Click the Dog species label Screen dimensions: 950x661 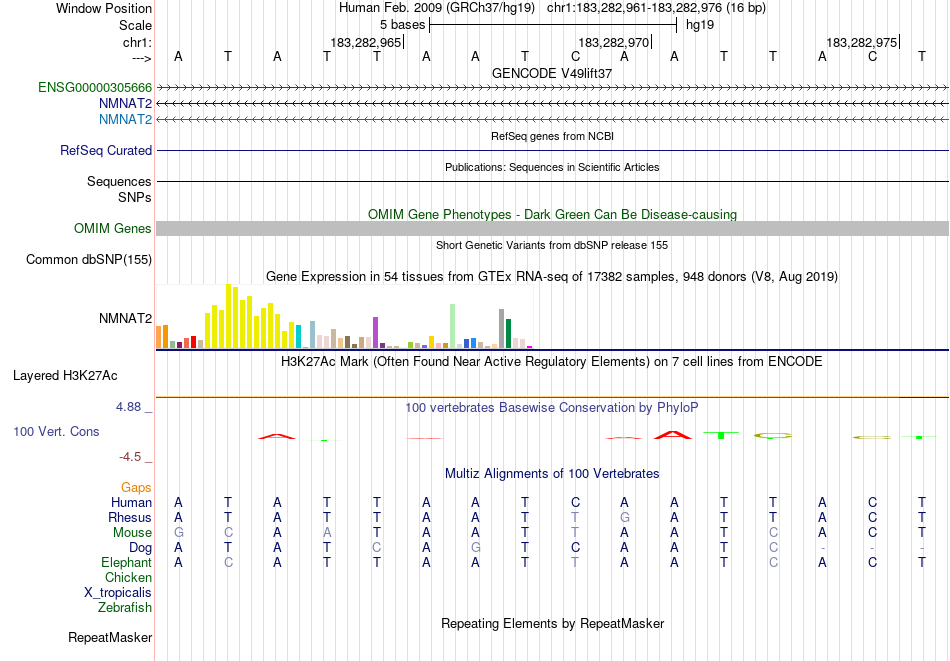point(141,548)
